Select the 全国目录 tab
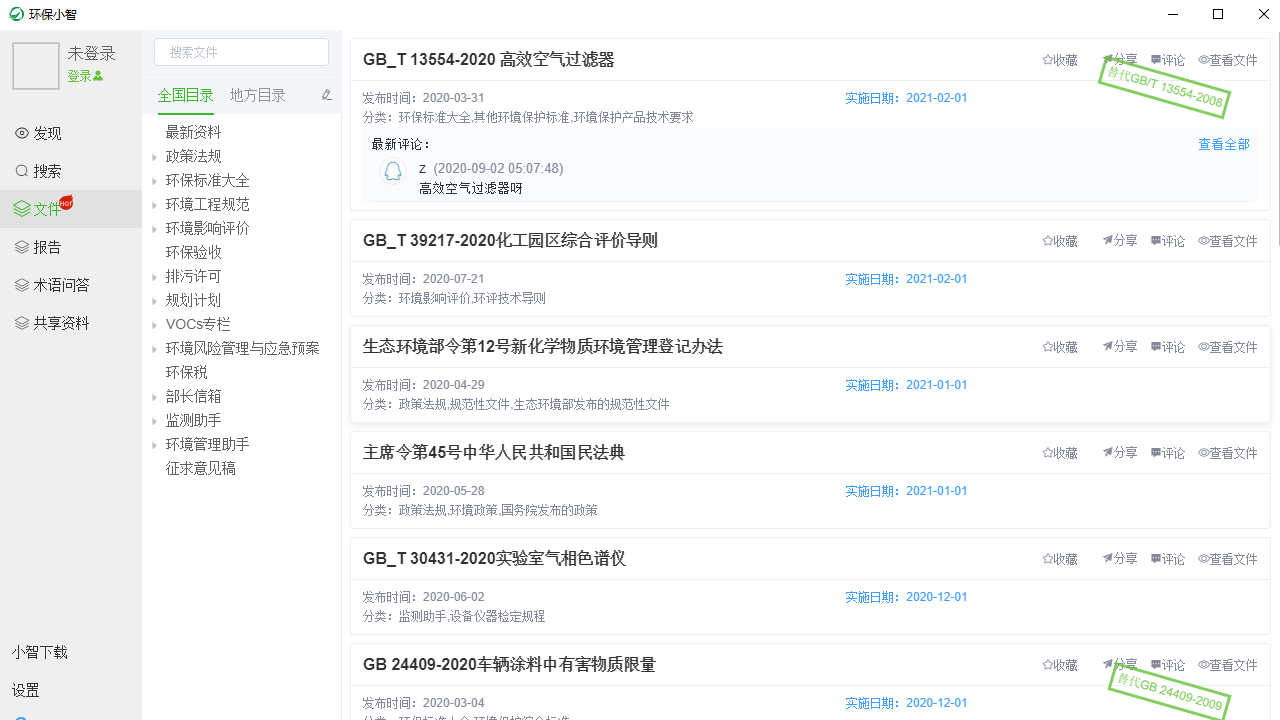 coord(185,95)
